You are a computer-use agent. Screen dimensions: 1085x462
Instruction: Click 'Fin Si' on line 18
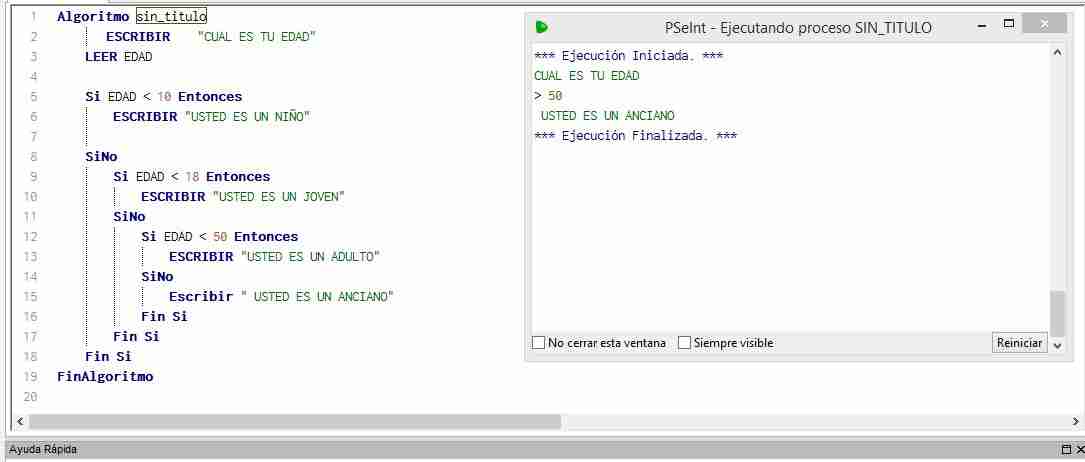pos(108,357)
